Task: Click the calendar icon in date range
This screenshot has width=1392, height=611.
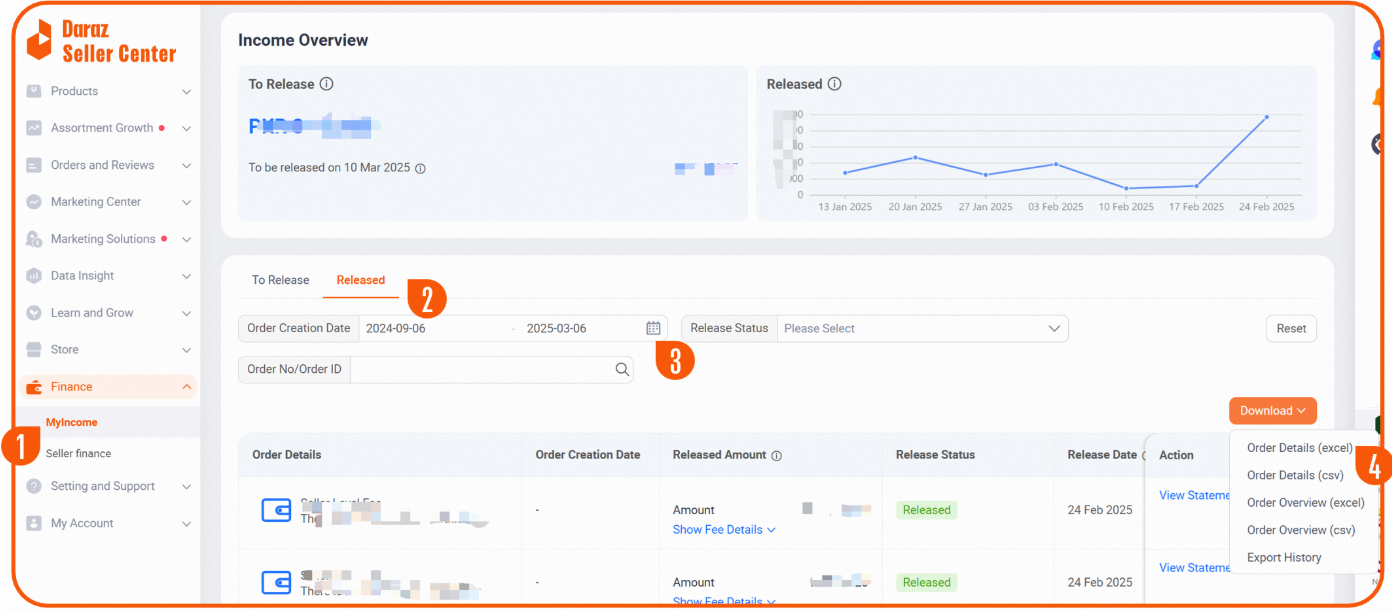Action: (653, 328)
